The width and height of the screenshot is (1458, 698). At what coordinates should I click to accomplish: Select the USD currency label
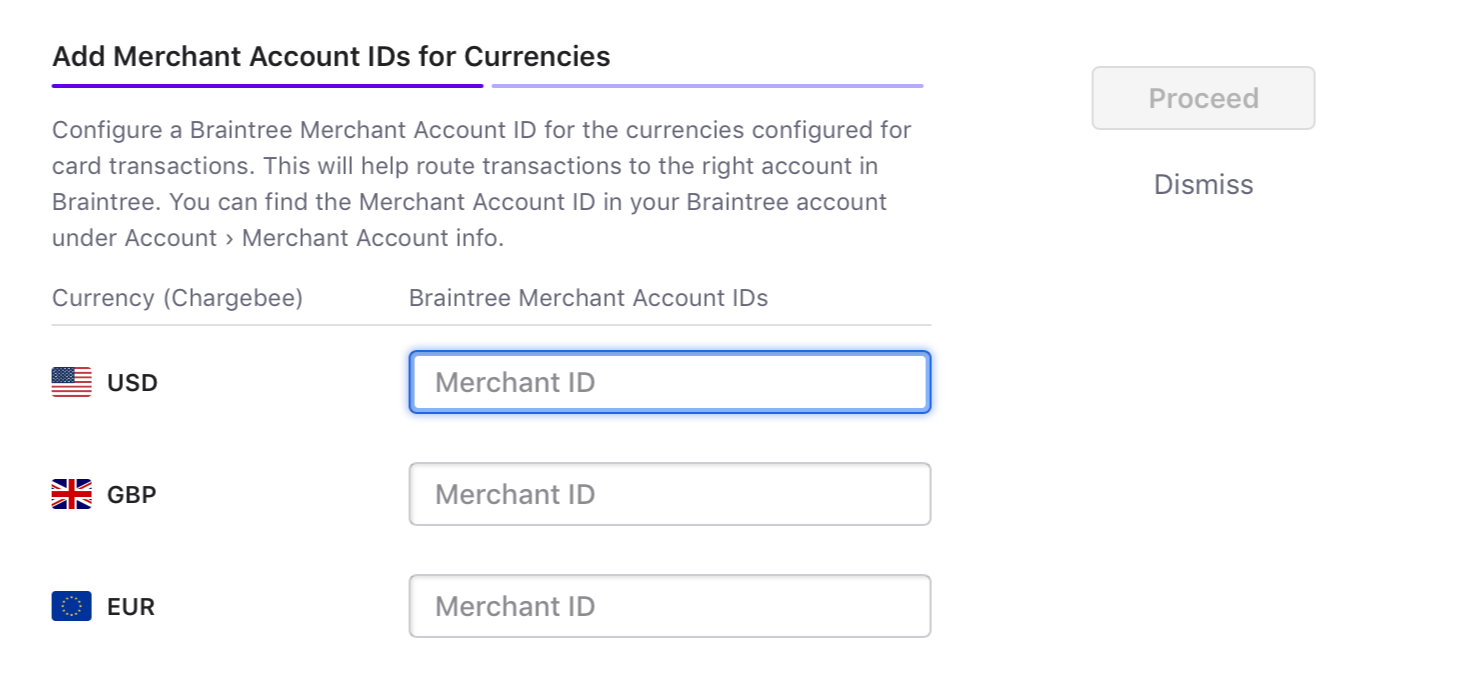pos(132,383)
